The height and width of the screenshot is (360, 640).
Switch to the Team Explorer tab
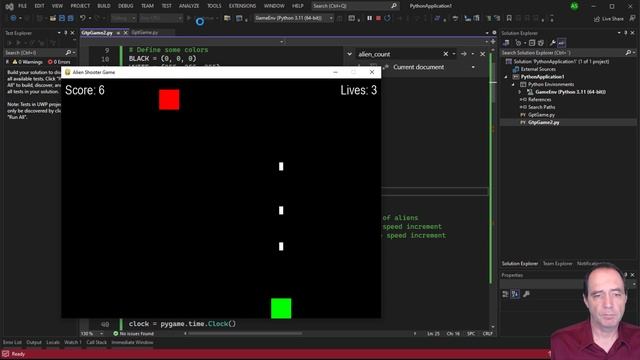[558, 264]
